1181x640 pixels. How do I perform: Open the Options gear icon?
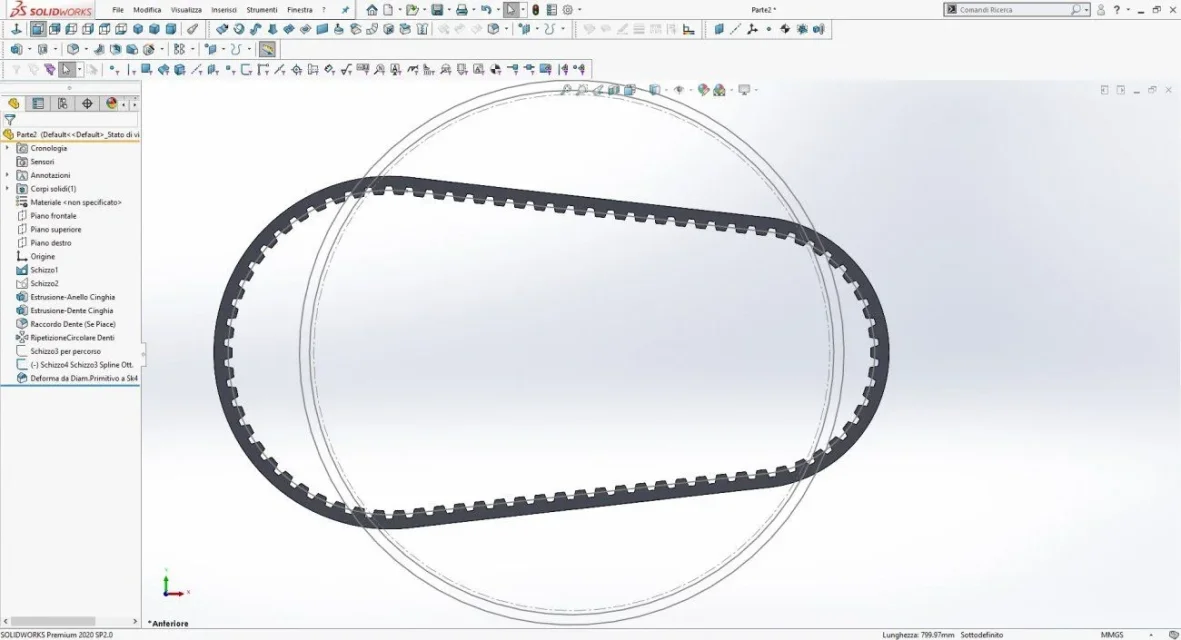(568, 10)
